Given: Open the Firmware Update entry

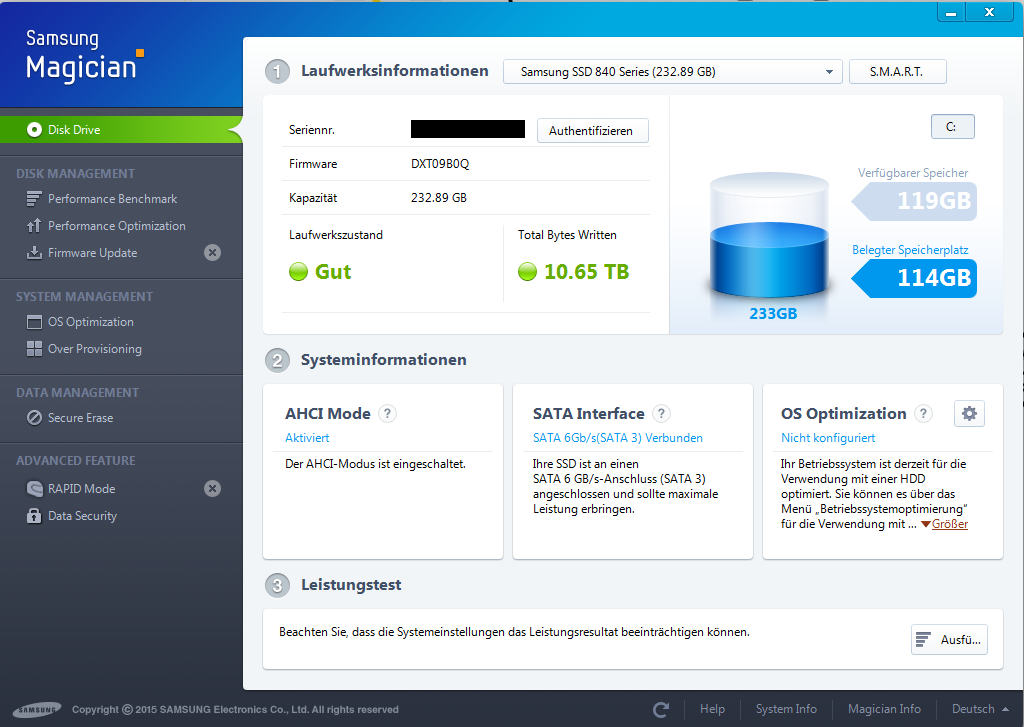Looking at the screenshot, I should [x=92, y=253].
